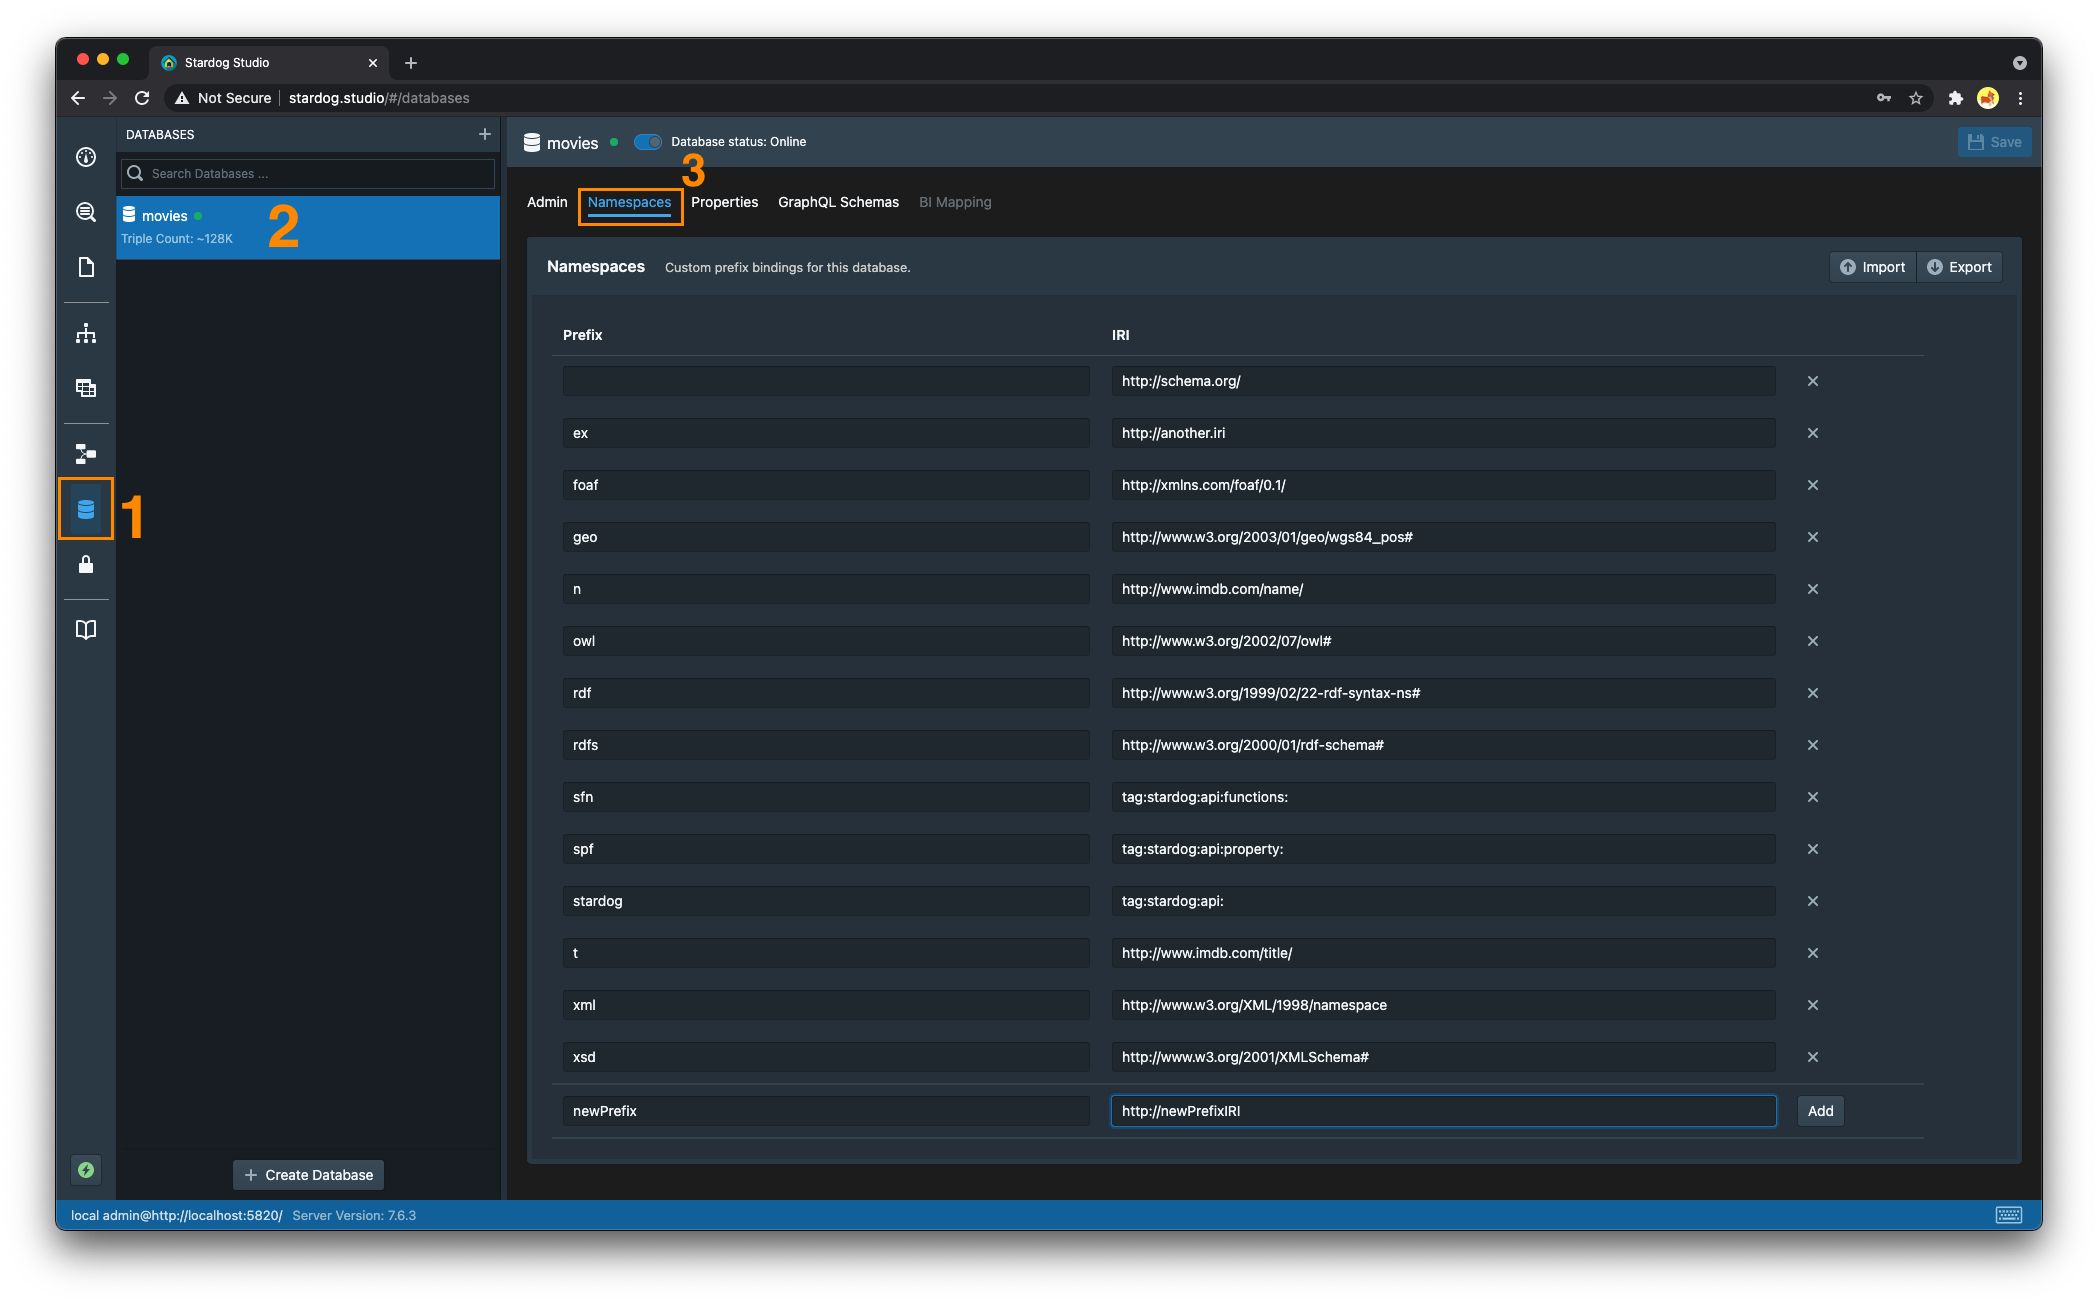Click the Add button for new prefix
The width and height of the screenshot is (2098, 1304).
(x=1820, y=1111)
